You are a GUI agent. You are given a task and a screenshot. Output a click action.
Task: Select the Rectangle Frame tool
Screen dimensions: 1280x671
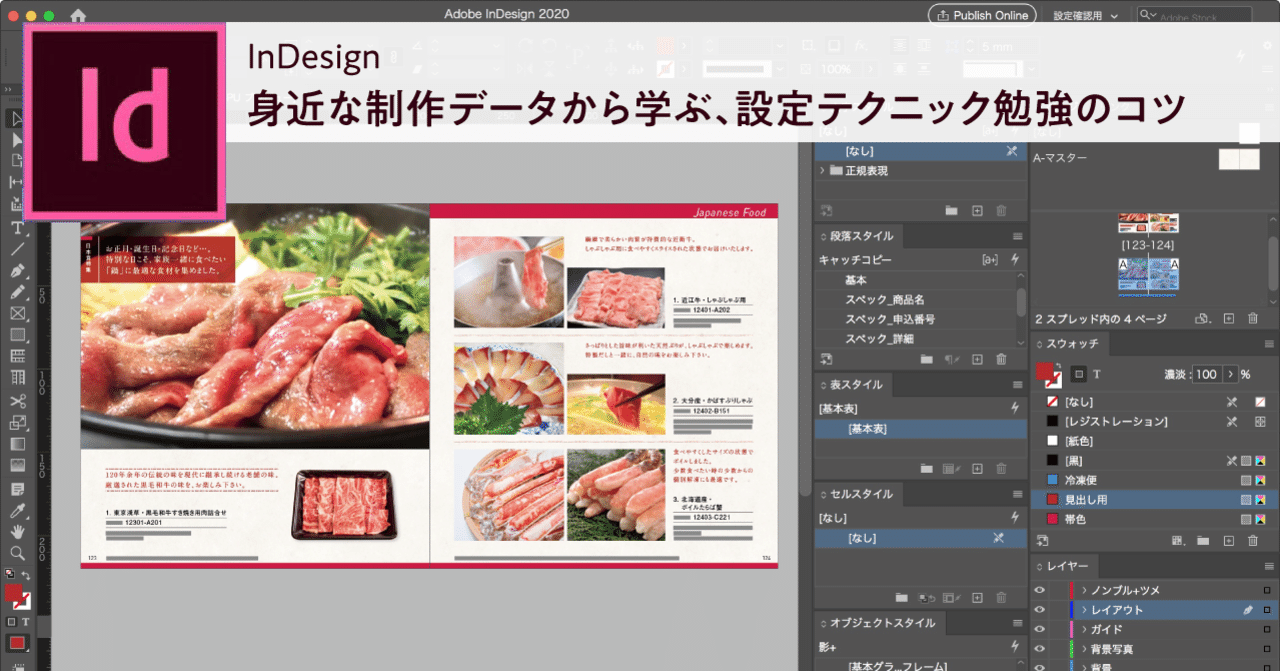tap(17, 313)
